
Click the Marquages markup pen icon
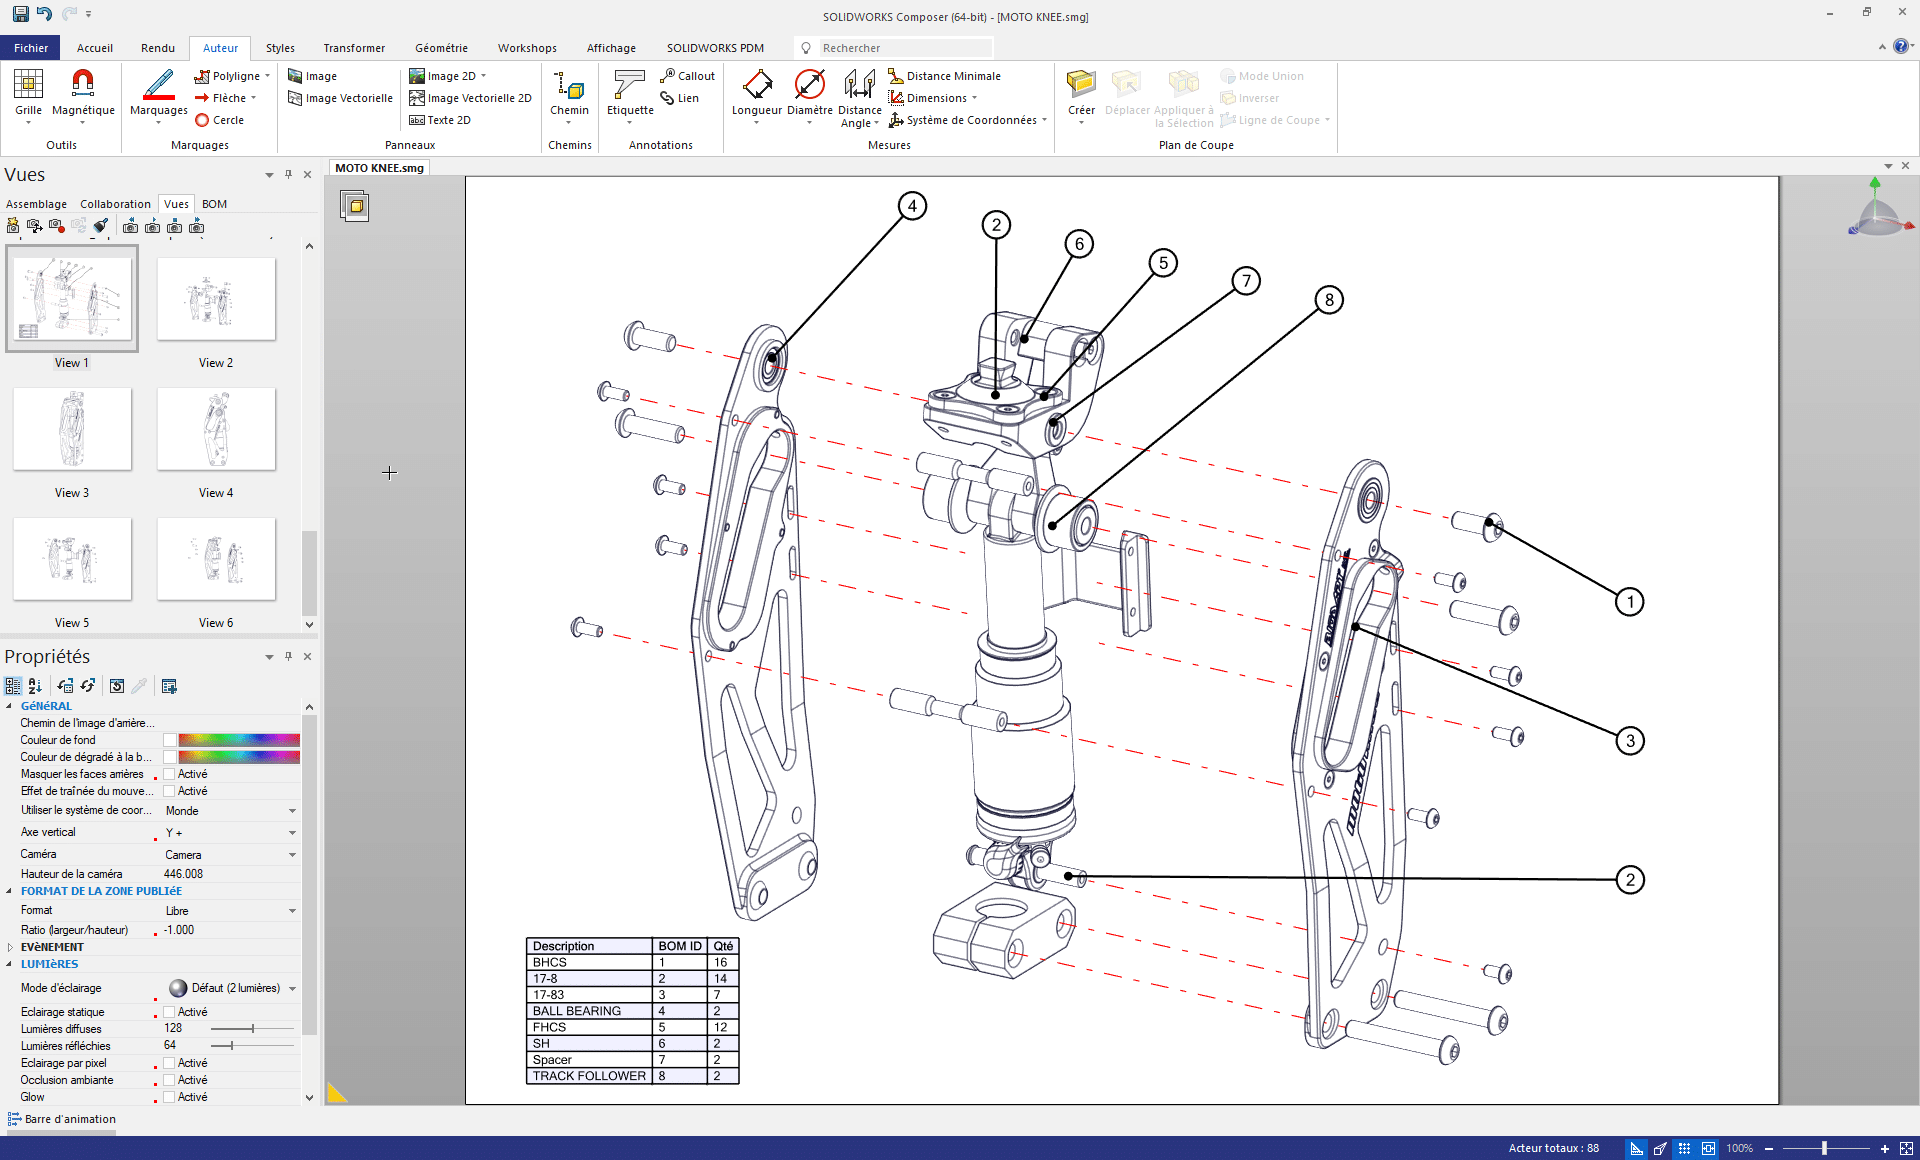pos(158,86)
